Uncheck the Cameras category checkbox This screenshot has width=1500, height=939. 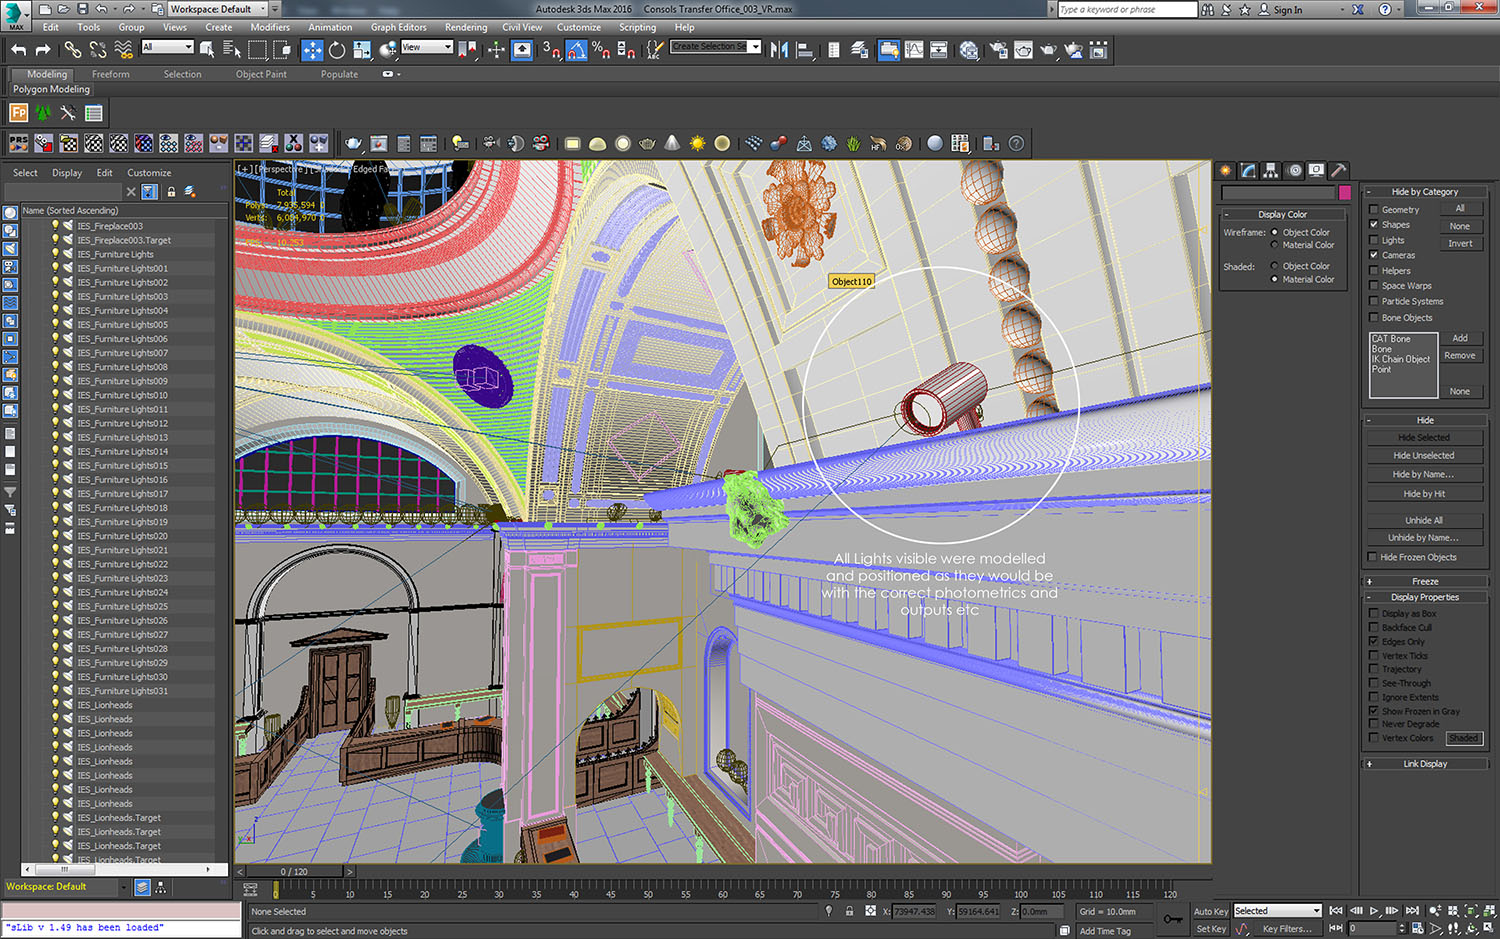tap(1374, 255)
